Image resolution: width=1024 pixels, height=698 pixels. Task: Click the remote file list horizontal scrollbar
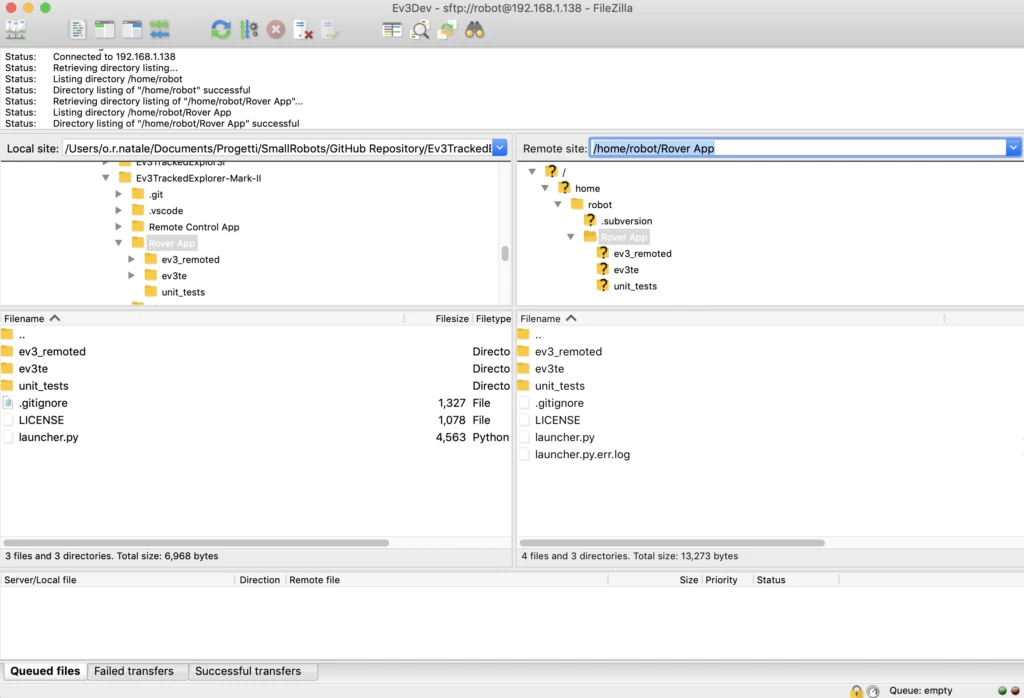(672, 543)
